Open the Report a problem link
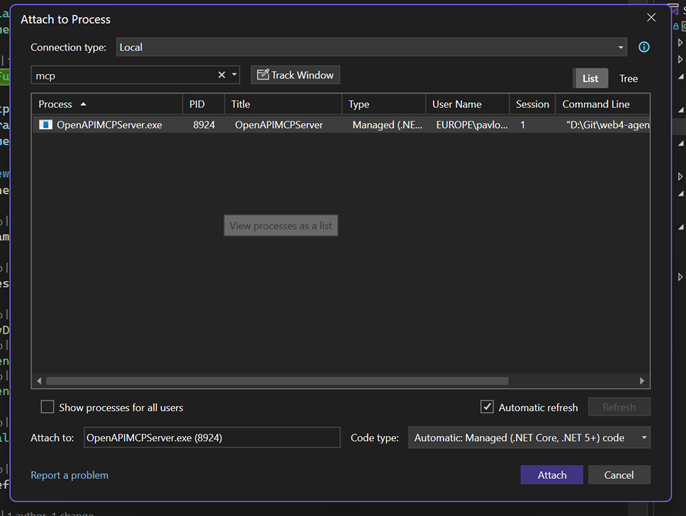The width and height of the screenshot is (686, 516). click(70, 475)
